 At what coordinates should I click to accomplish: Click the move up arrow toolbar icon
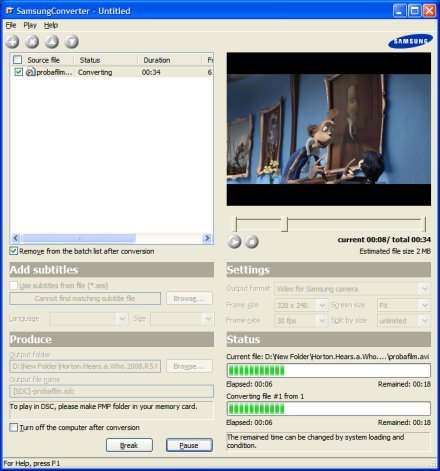click(x=52, y=42)
